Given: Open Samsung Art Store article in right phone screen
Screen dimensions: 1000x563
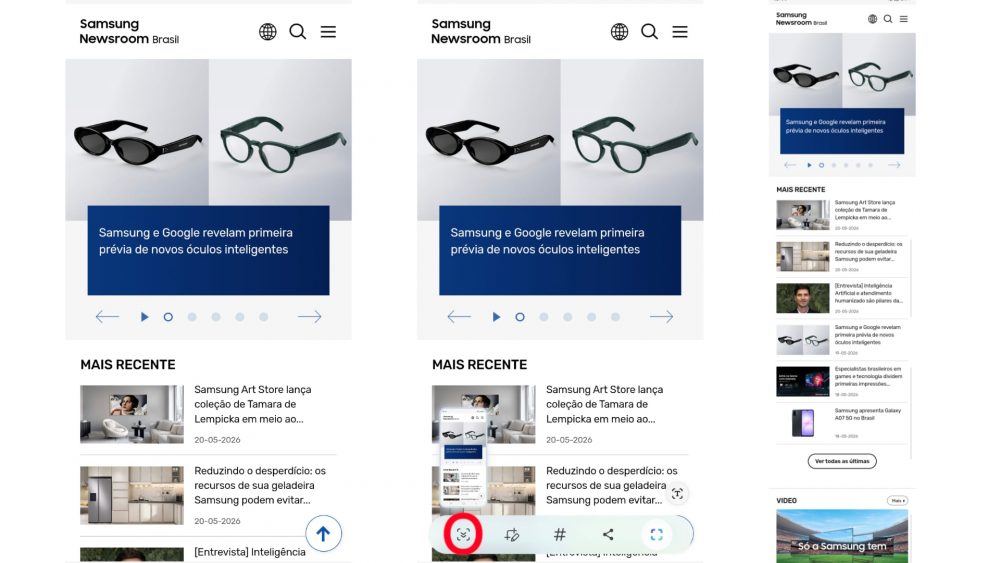Looking at the screenshot, I should click(x=865, y=210).
